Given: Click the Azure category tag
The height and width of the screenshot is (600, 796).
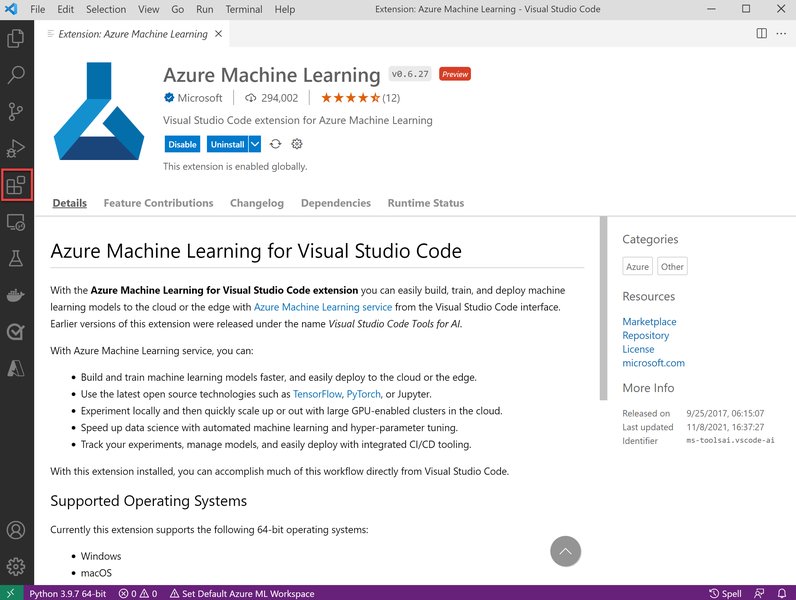Looking at the screenshot, I should pyautogui.click(x=638, y=266).
